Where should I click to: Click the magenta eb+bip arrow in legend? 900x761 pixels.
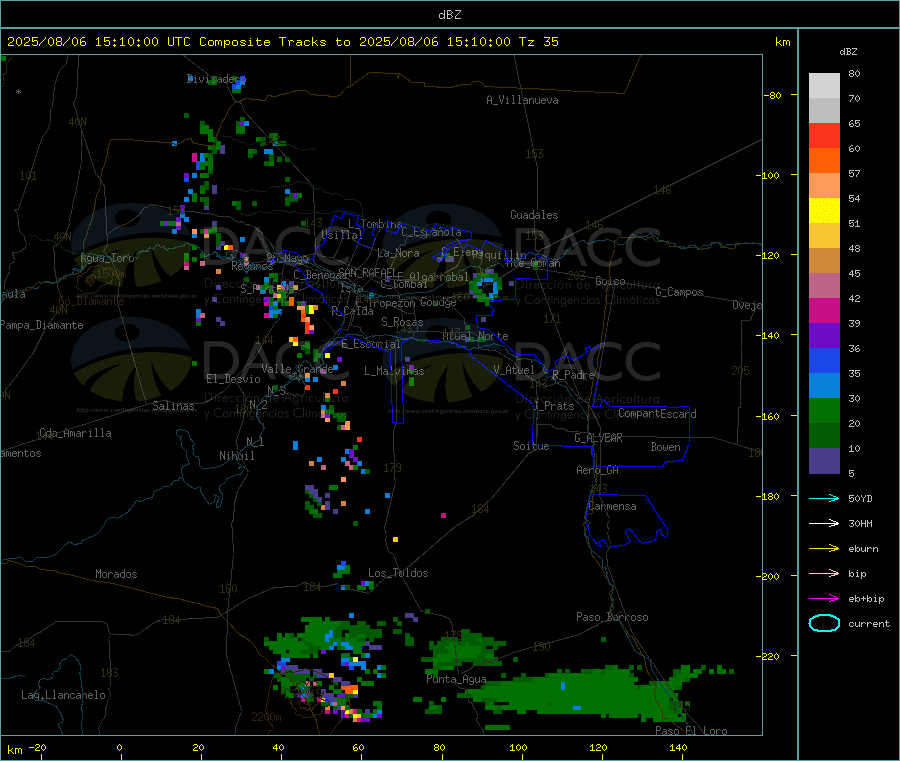coord(824,599)
